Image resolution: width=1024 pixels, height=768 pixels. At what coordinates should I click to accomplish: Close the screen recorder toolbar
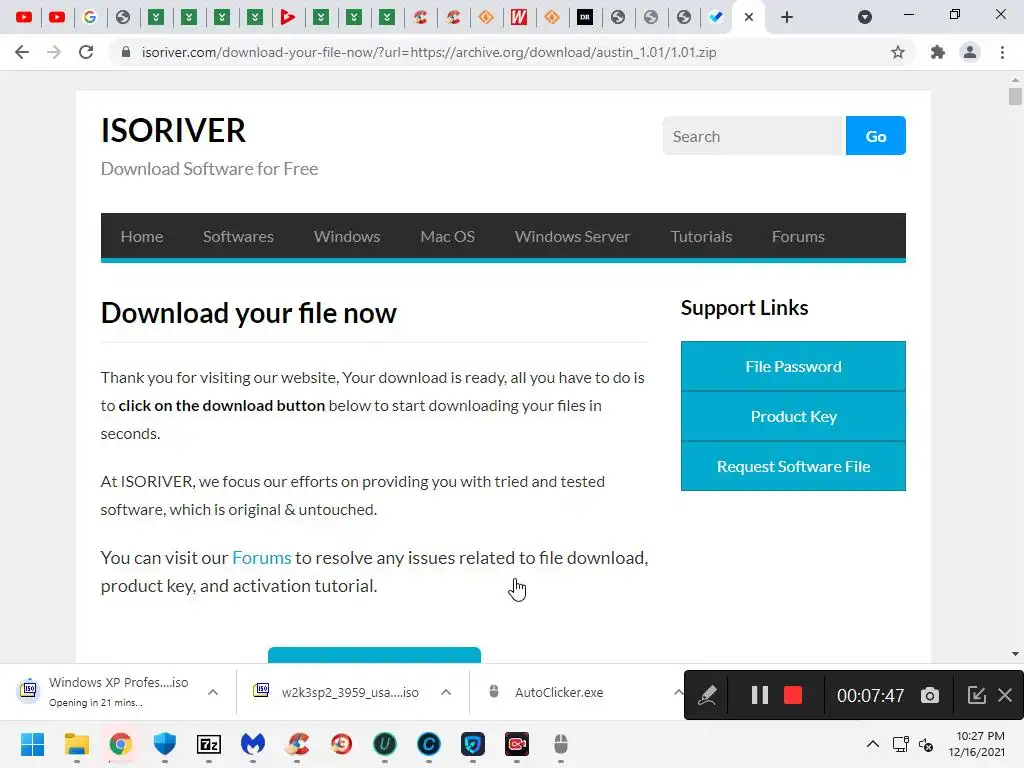tap(1005, 696)
